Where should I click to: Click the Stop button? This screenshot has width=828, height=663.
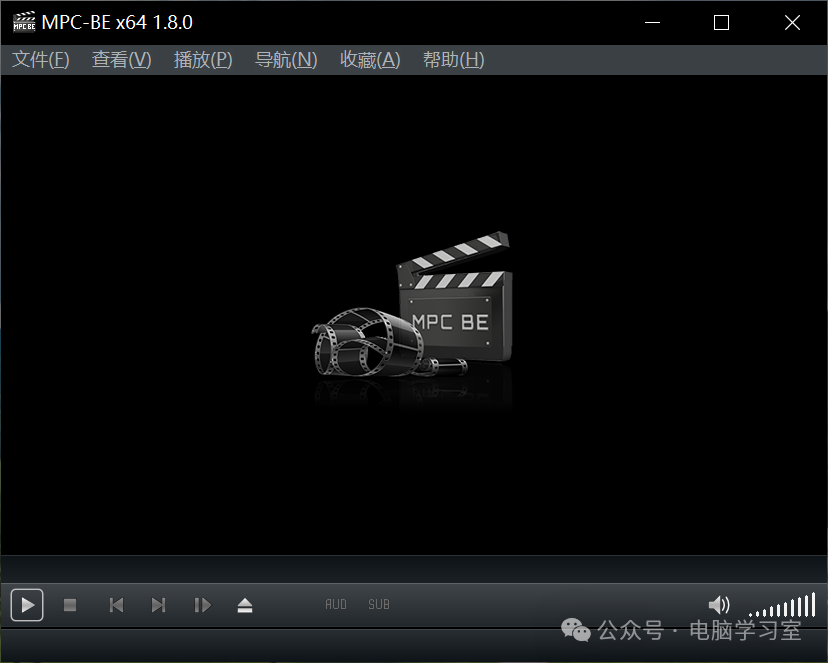click(x=70, y=604)
